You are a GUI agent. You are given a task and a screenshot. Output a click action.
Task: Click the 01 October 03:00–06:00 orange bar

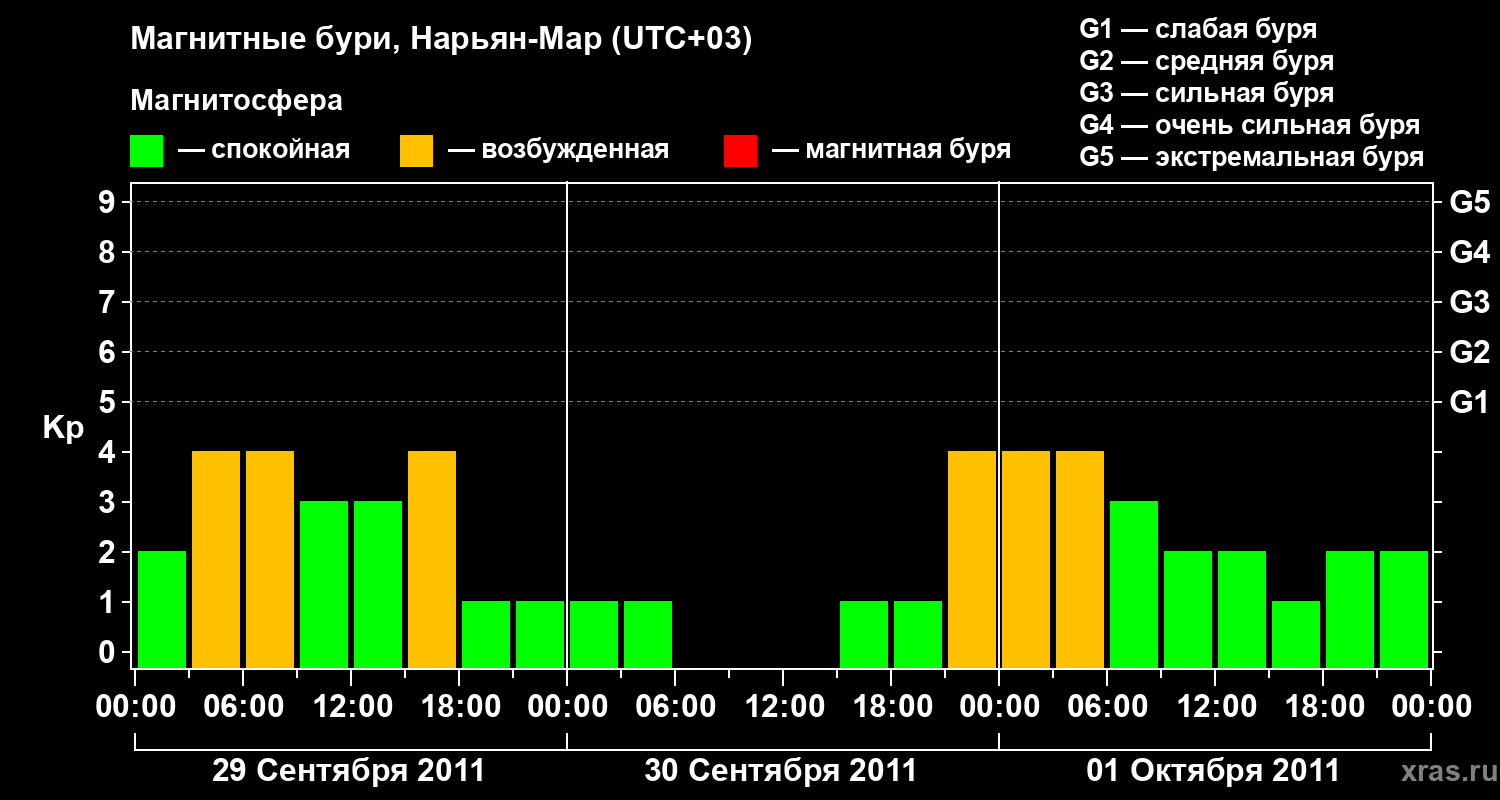pyautogui.click(x=1080, y=559)
